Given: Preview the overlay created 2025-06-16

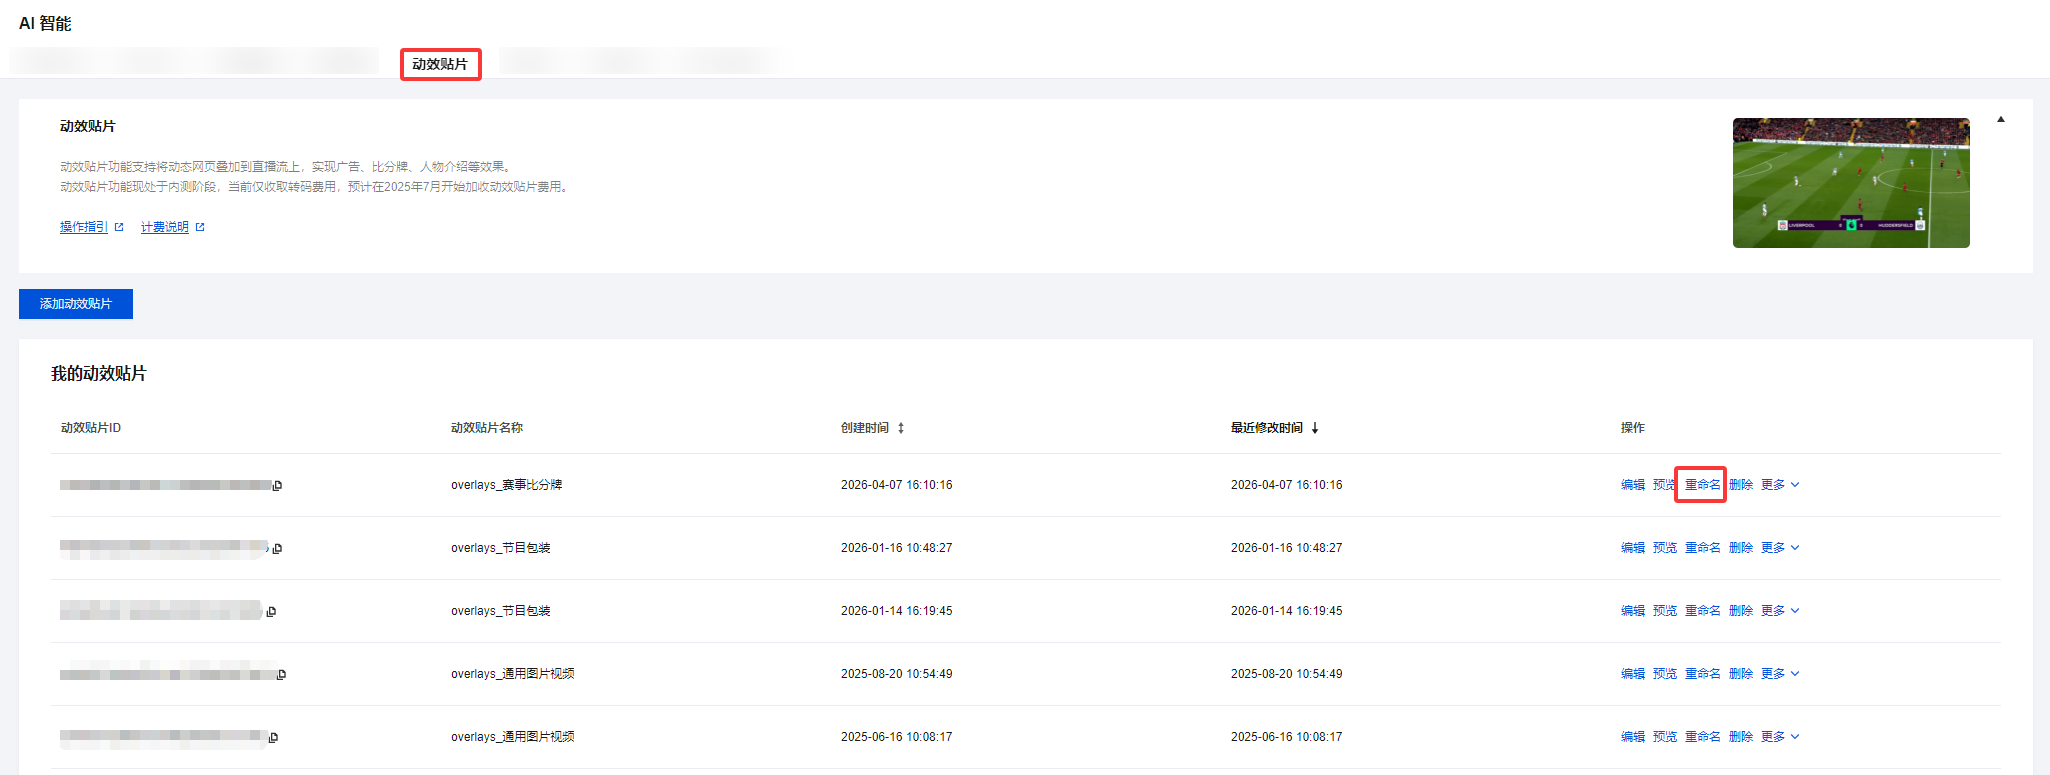Looking at the screenshot, I should pos(1665,737).
